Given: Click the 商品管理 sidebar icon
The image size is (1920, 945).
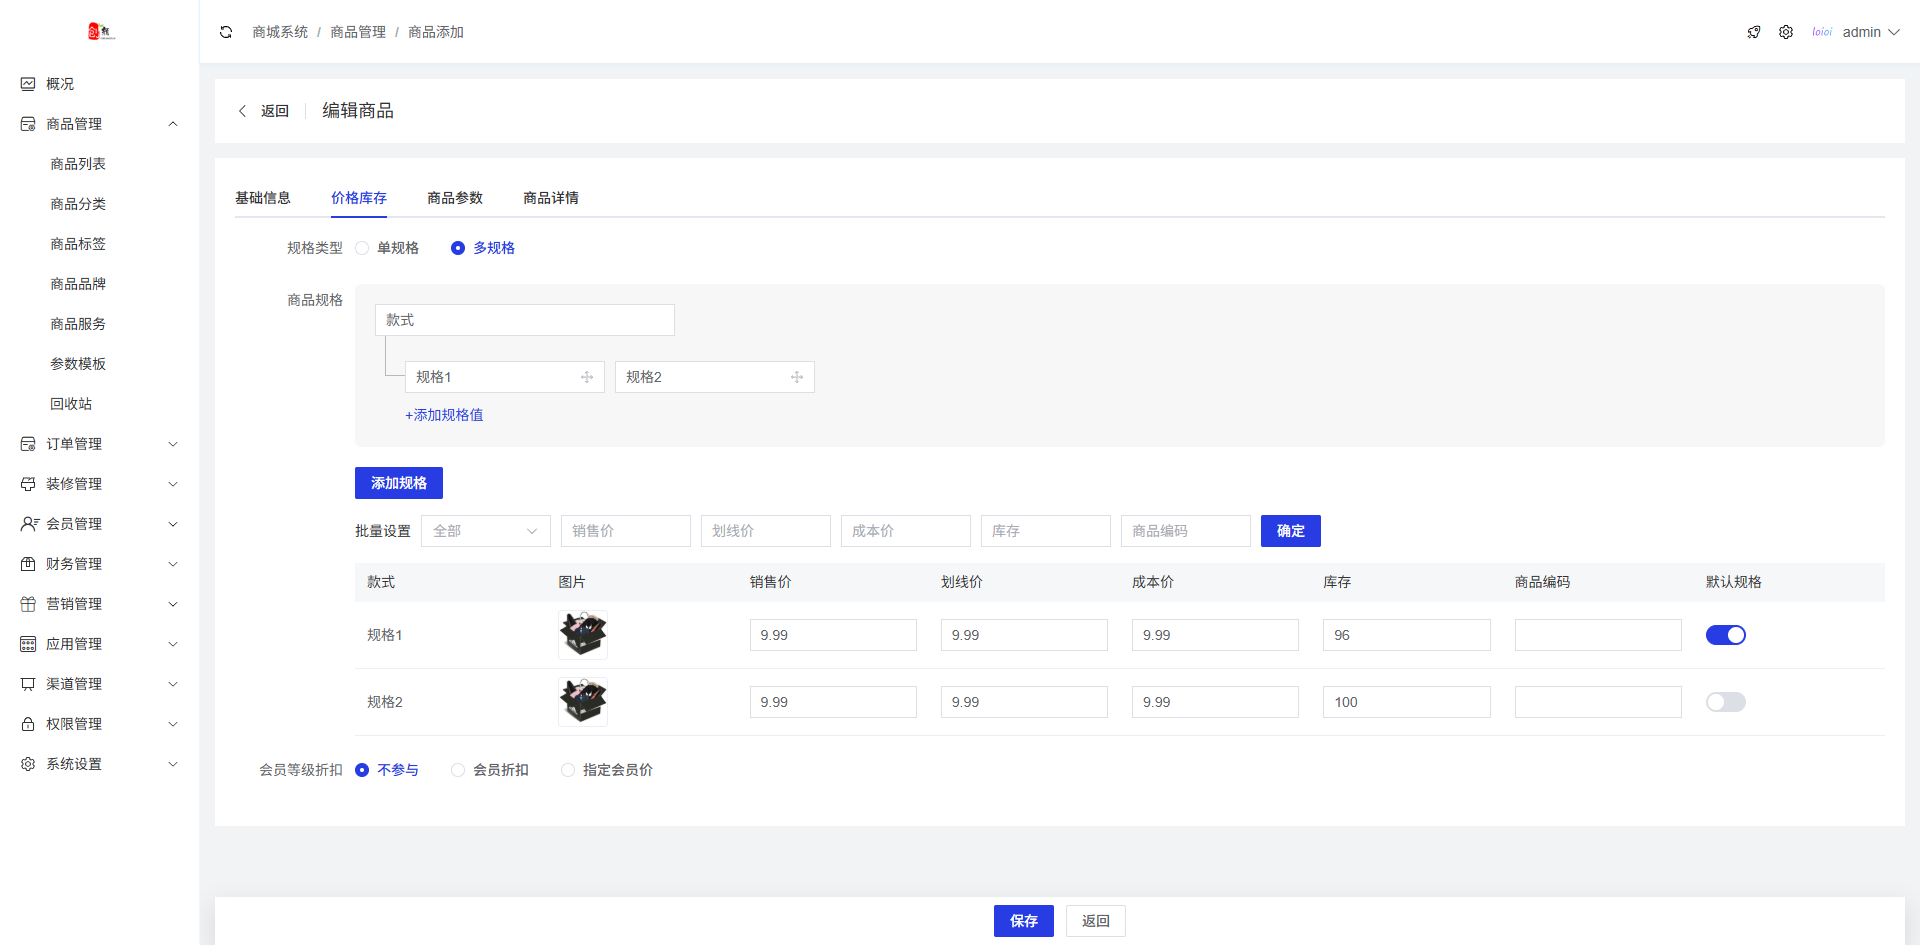Looking at the screenshot, I should click(28, 124).
